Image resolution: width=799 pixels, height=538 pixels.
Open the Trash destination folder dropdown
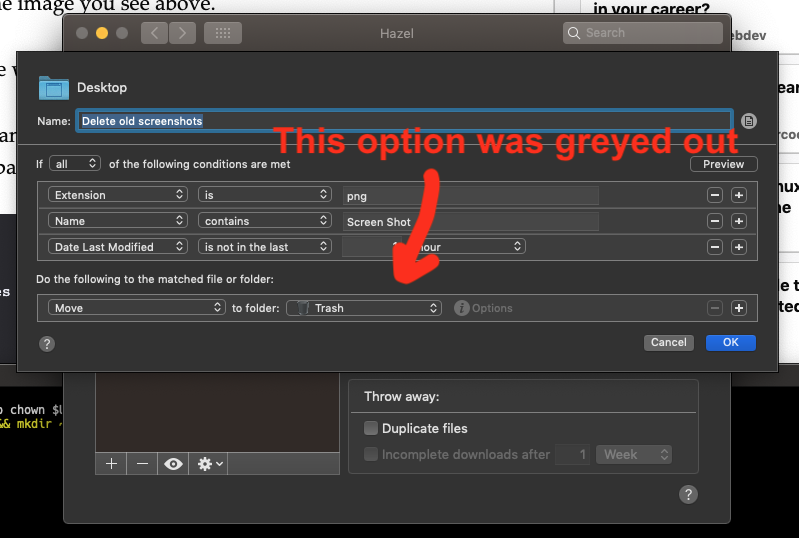[x=364, y=308]
